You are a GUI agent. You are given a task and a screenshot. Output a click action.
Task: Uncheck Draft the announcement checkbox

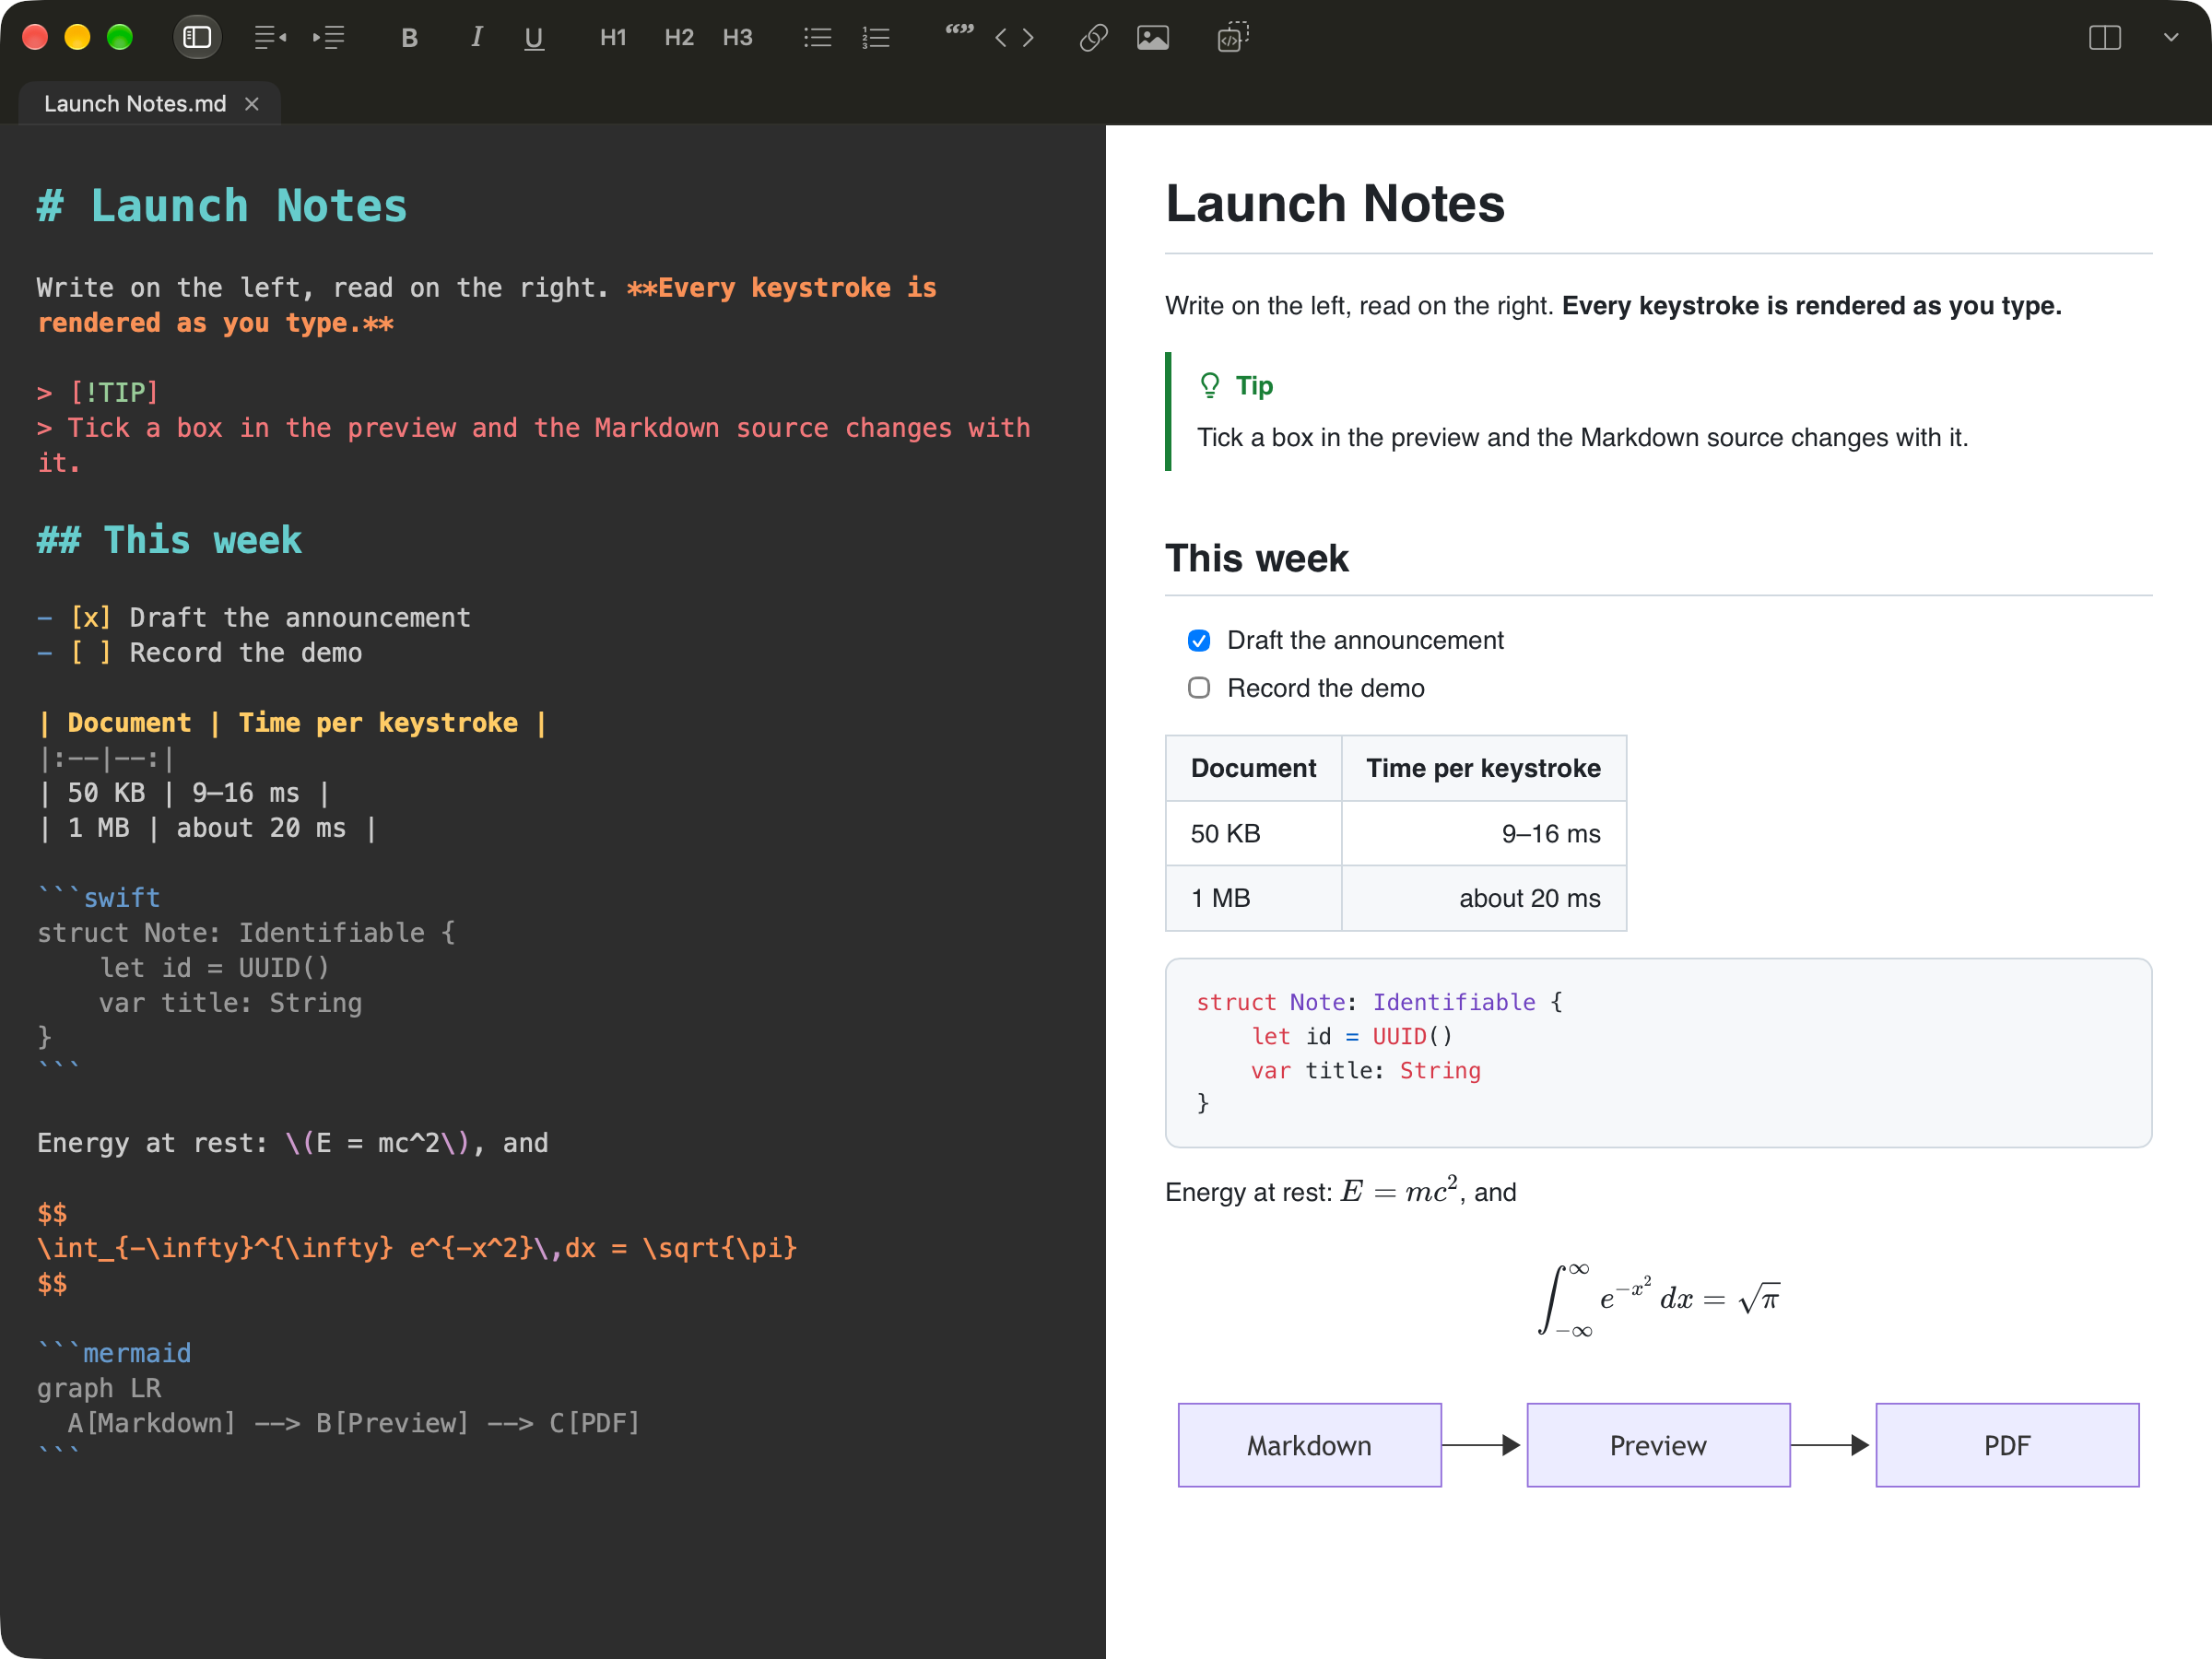click(1199, 641)
